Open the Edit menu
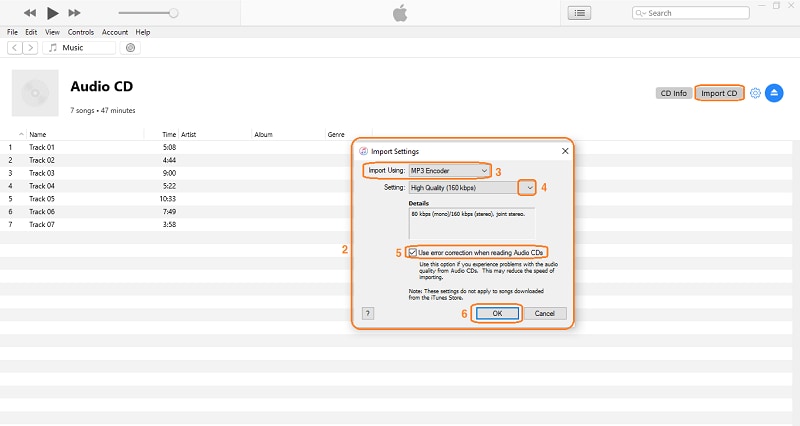Viewport: 800px width, 426px height. (31, 32)
